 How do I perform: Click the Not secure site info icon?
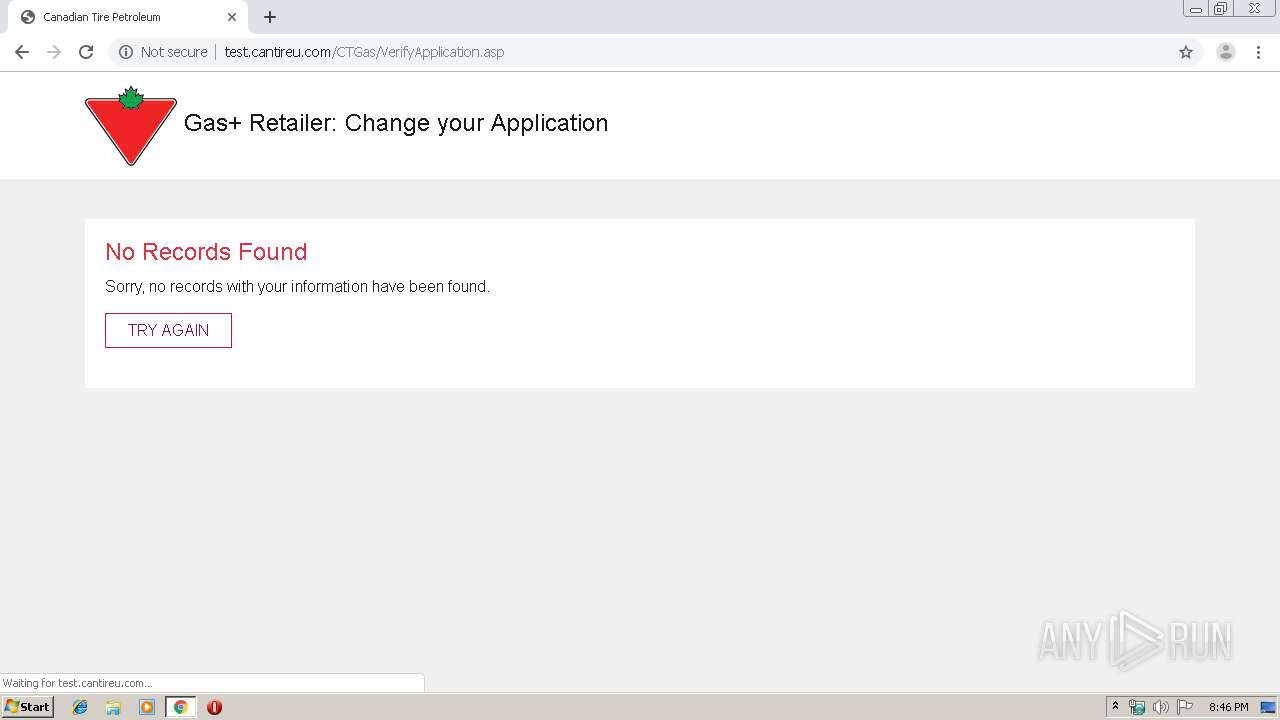126,52
